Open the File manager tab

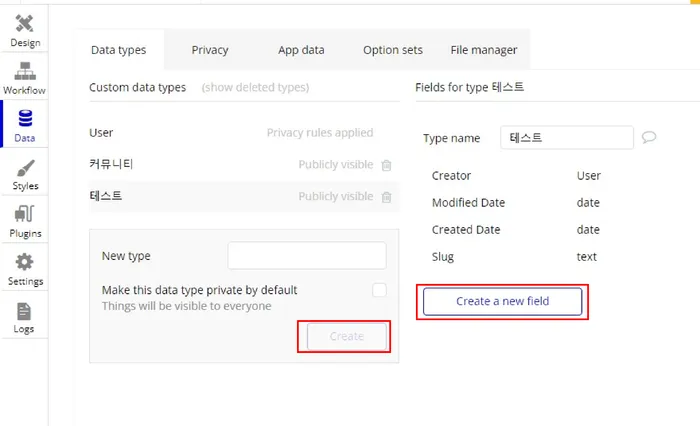point(484,50)
